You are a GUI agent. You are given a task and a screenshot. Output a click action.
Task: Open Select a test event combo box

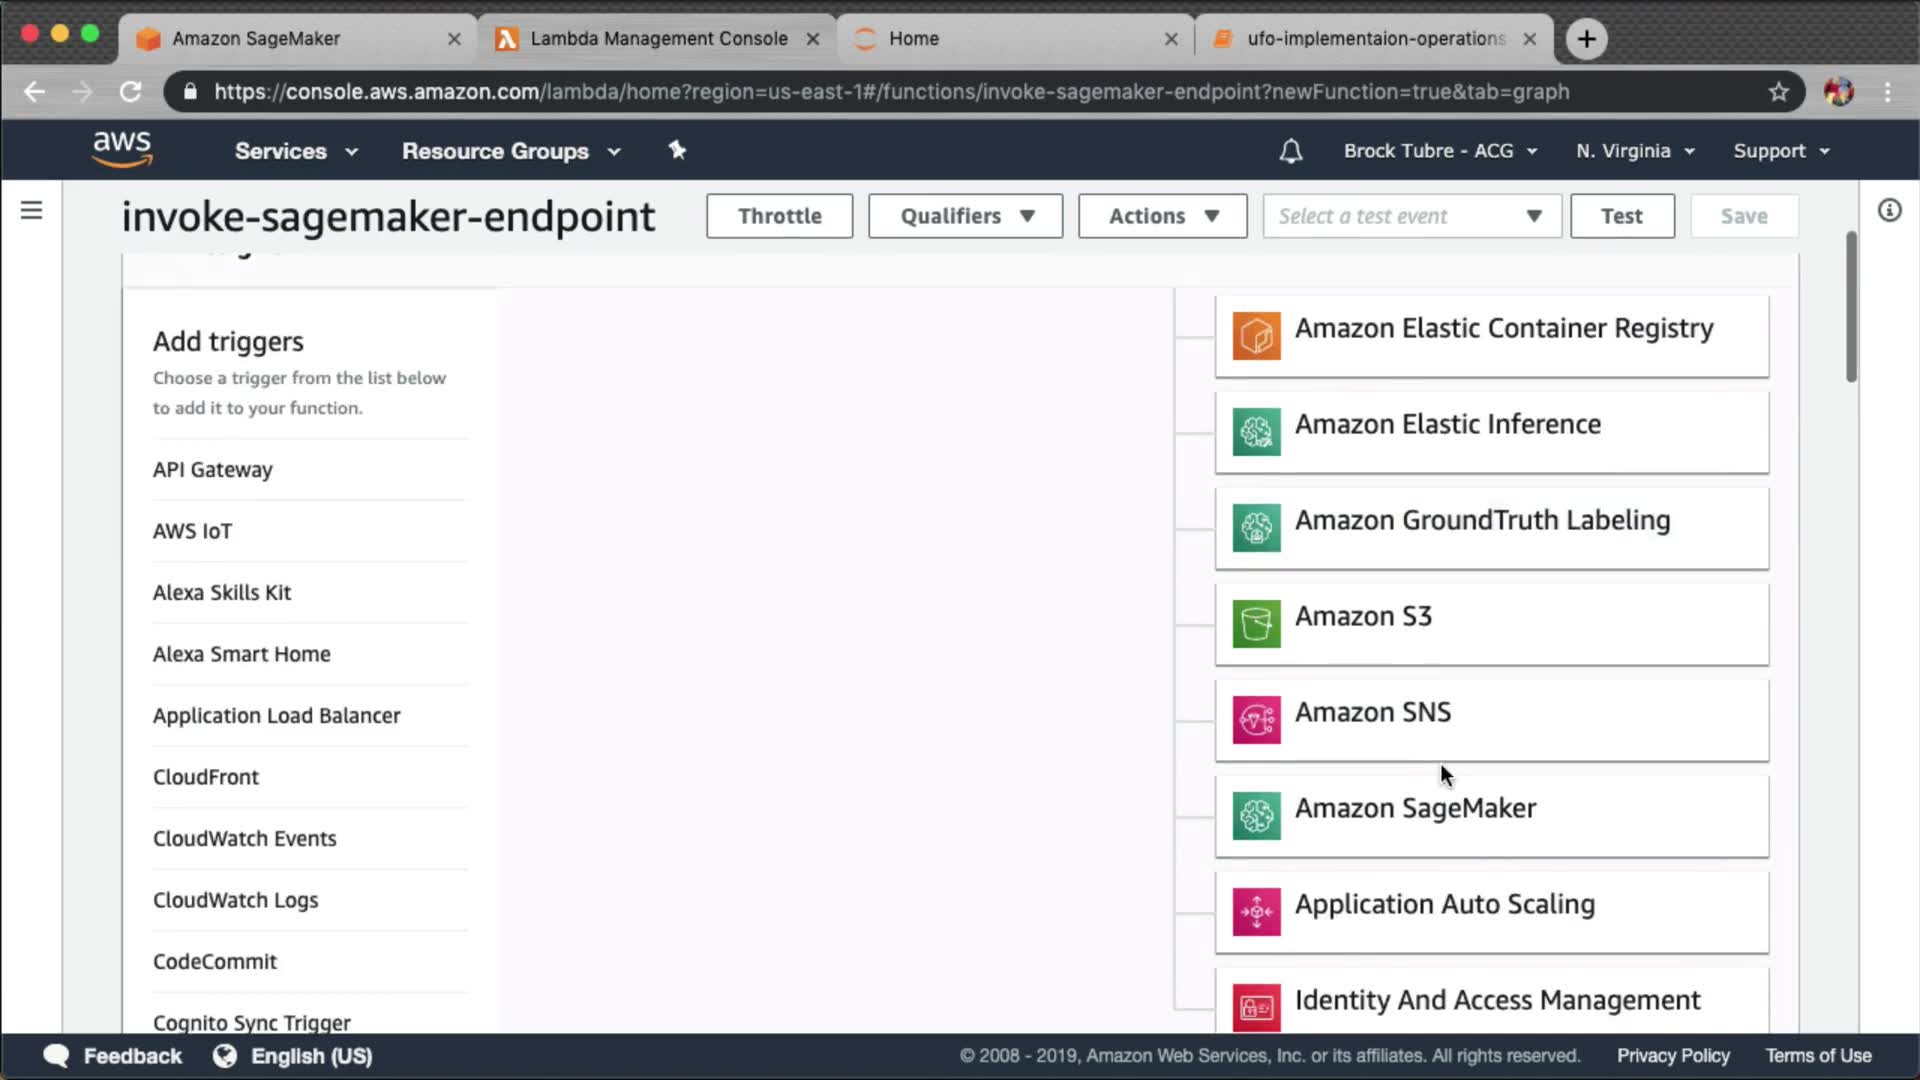(x=1411, y=216)
